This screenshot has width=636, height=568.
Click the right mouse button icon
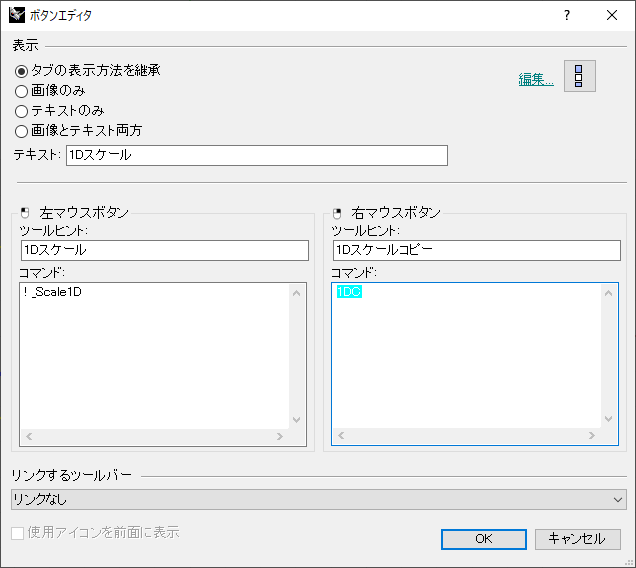pos(337,213)
